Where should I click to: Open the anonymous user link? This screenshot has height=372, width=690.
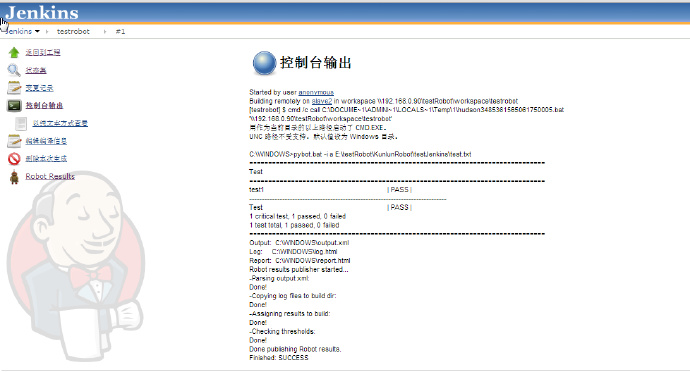[316, 92]
